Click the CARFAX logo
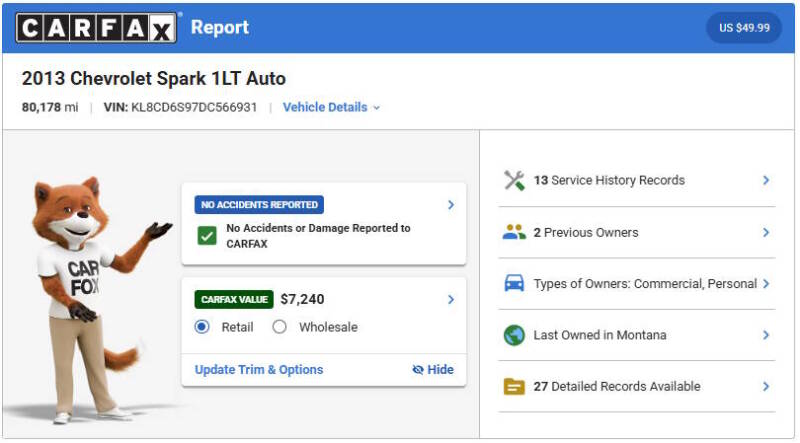 [96, 28]
